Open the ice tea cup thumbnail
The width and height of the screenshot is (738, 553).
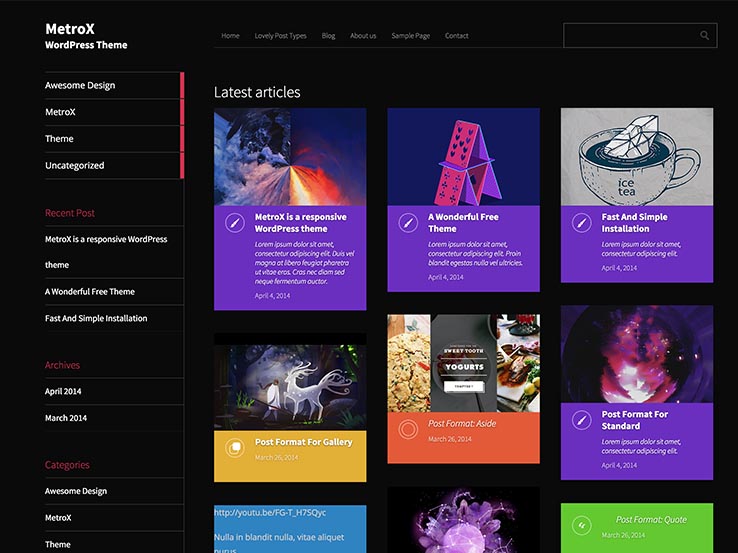(637, 157)
